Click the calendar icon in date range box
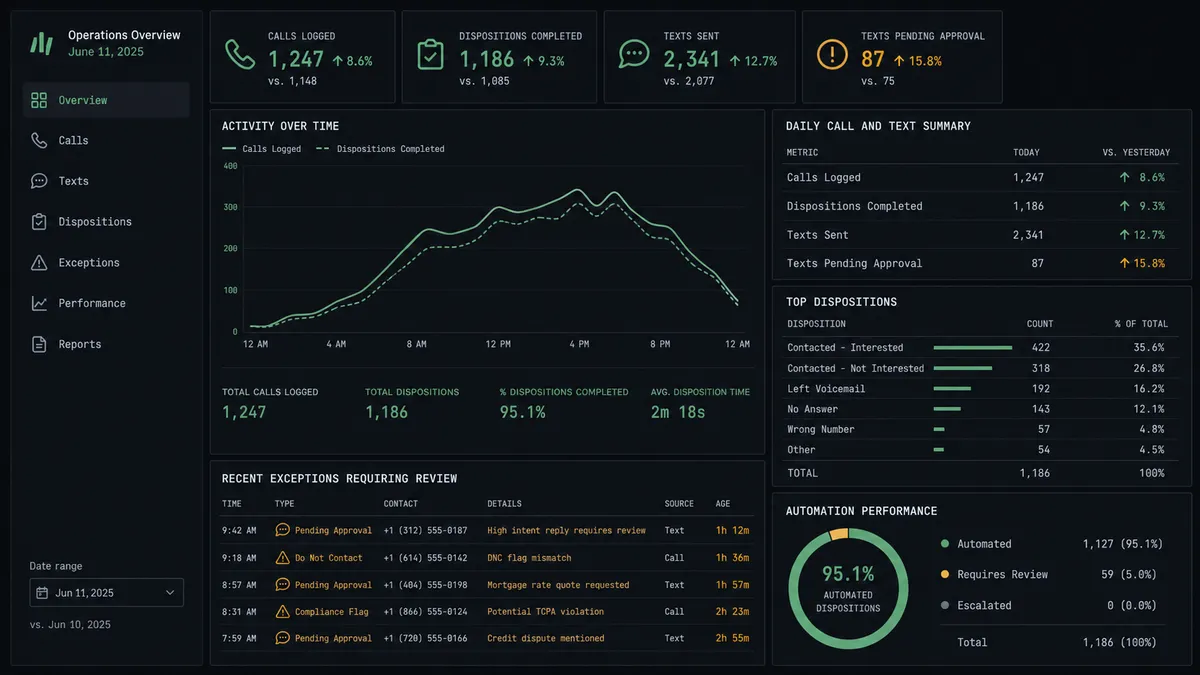 (42, 593)
